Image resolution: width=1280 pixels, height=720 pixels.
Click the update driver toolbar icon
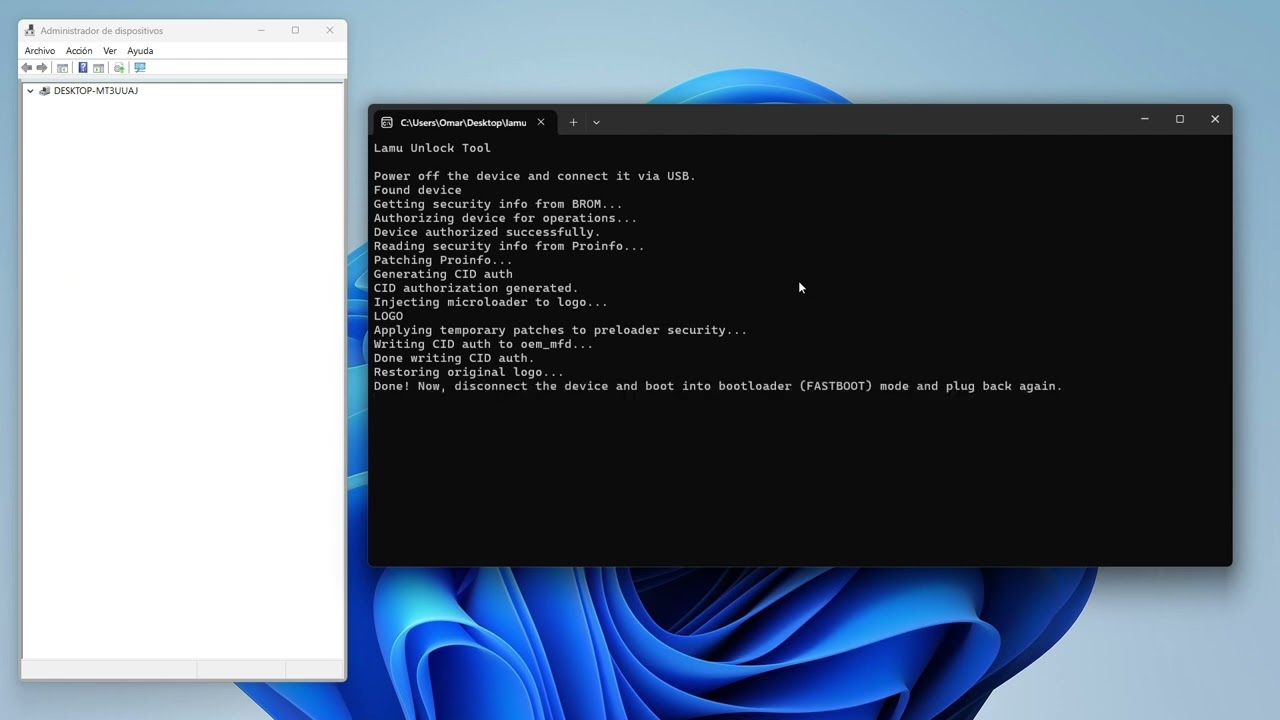click(119, 68)
